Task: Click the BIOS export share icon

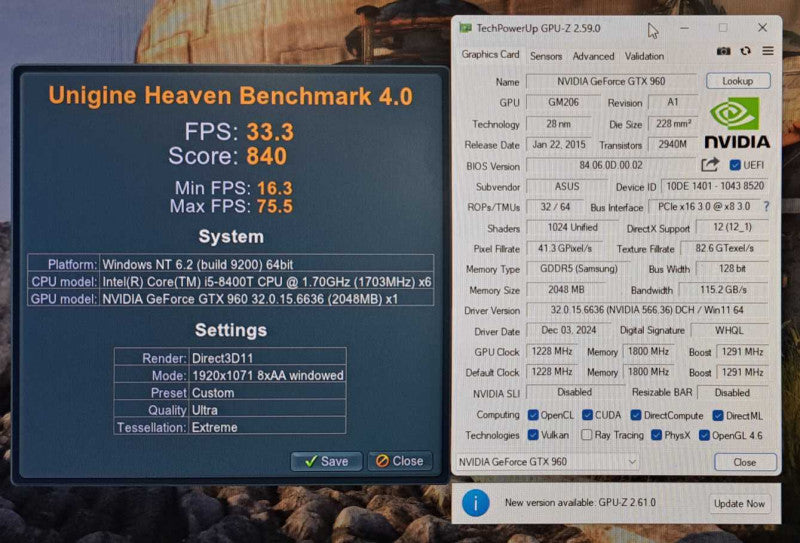Action: [x=710, y=164]
